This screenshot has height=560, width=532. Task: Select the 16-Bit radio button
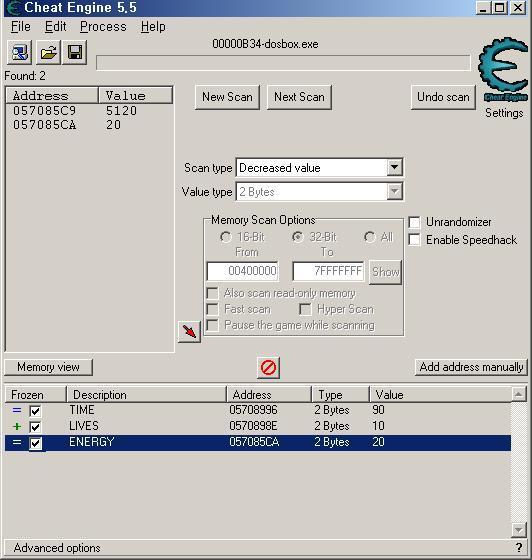[226, 237]
